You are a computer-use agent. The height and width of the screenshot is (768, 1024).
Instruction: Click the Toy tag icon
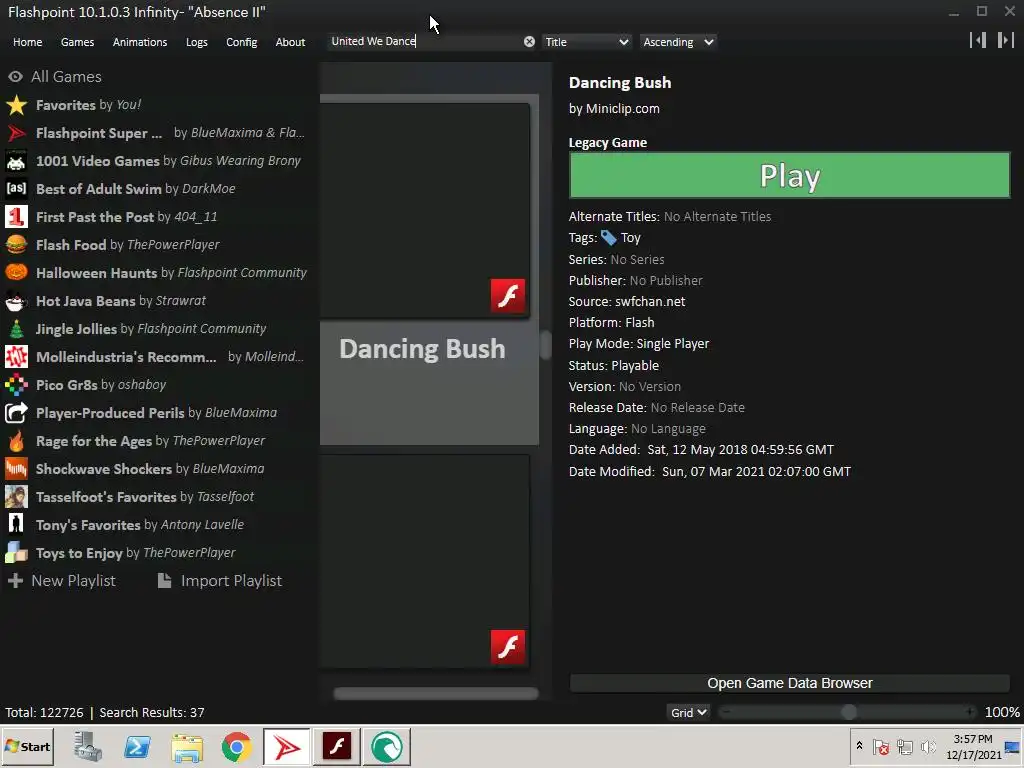click(x=609, y=238)
